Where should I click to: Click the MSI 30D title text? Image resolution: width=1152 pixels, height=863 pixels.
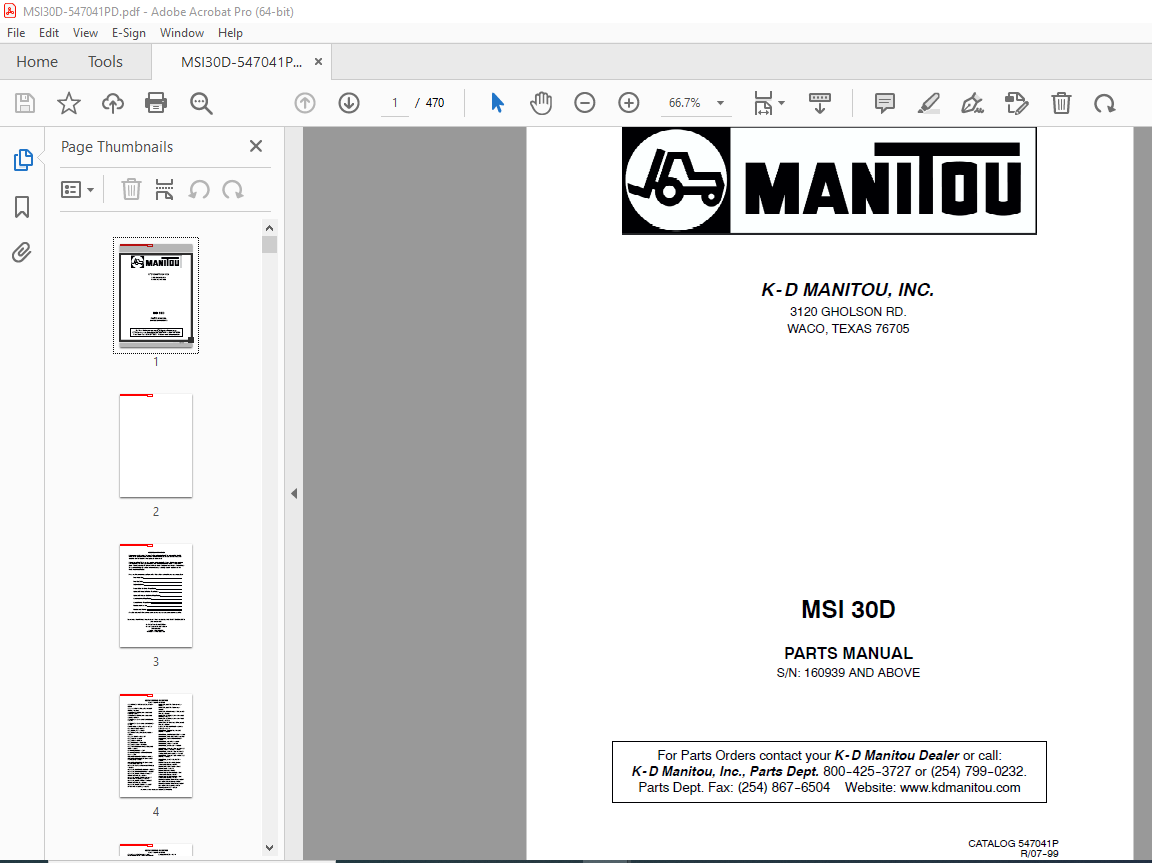(x=848, y=610)
